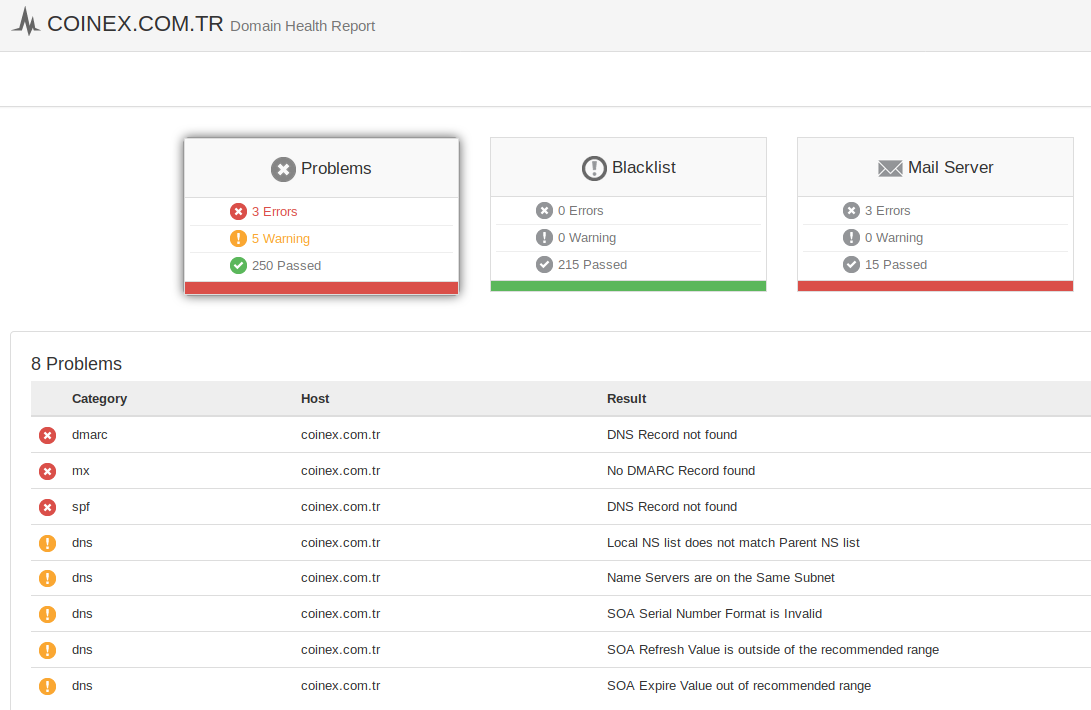The image size is (1091, 710).
Task: Click gray exclamation icon by Blacklist 0 Warning
Action: 544,237
